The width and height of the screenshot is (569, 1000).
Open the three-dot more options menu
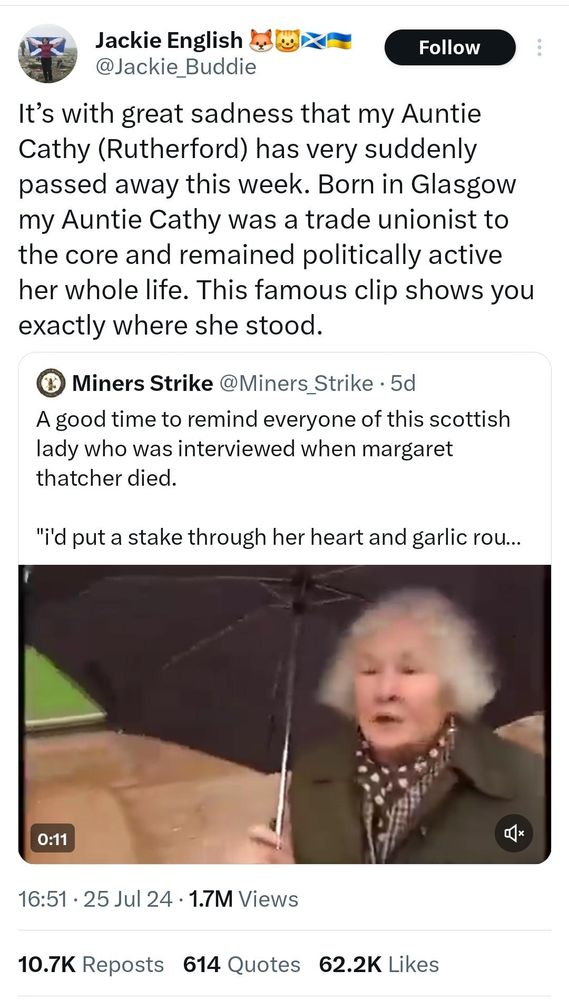(x=539, y=48)
